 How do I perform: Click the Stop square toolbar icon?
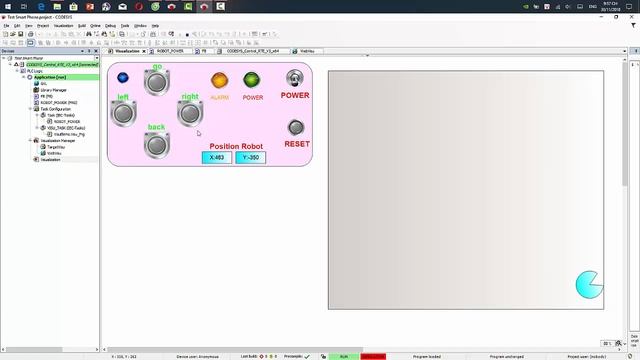point(187,35)
